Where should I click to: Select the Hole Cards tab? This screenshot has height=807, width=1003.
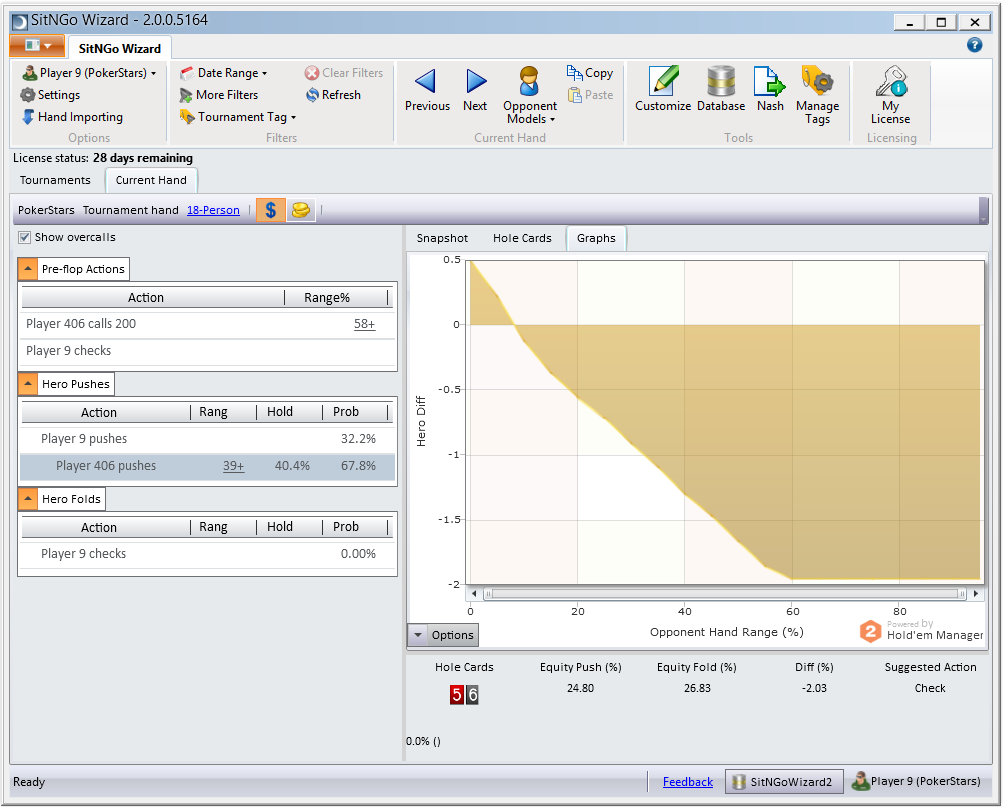pyautogui.click(x=522, y=238)
